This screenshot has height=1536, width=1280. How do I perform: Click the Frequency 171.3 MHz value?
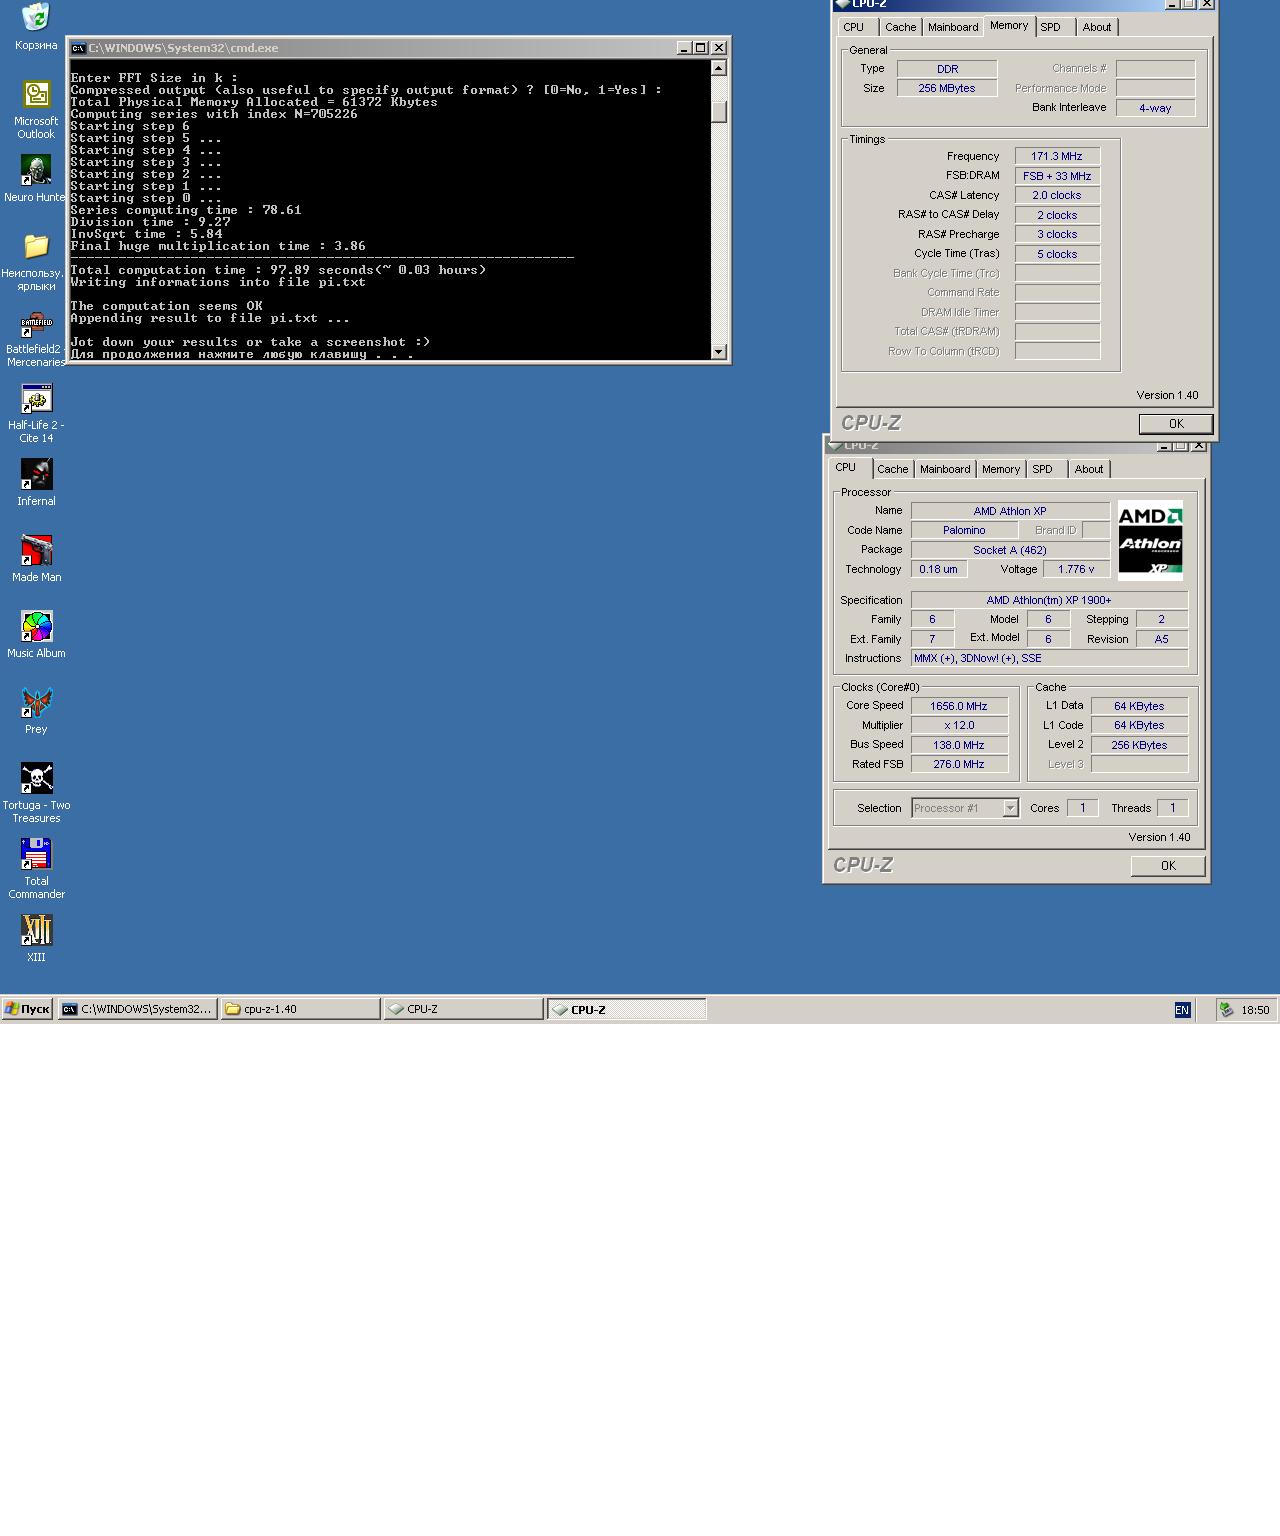pyautogui.click(x=1057, y=156)
